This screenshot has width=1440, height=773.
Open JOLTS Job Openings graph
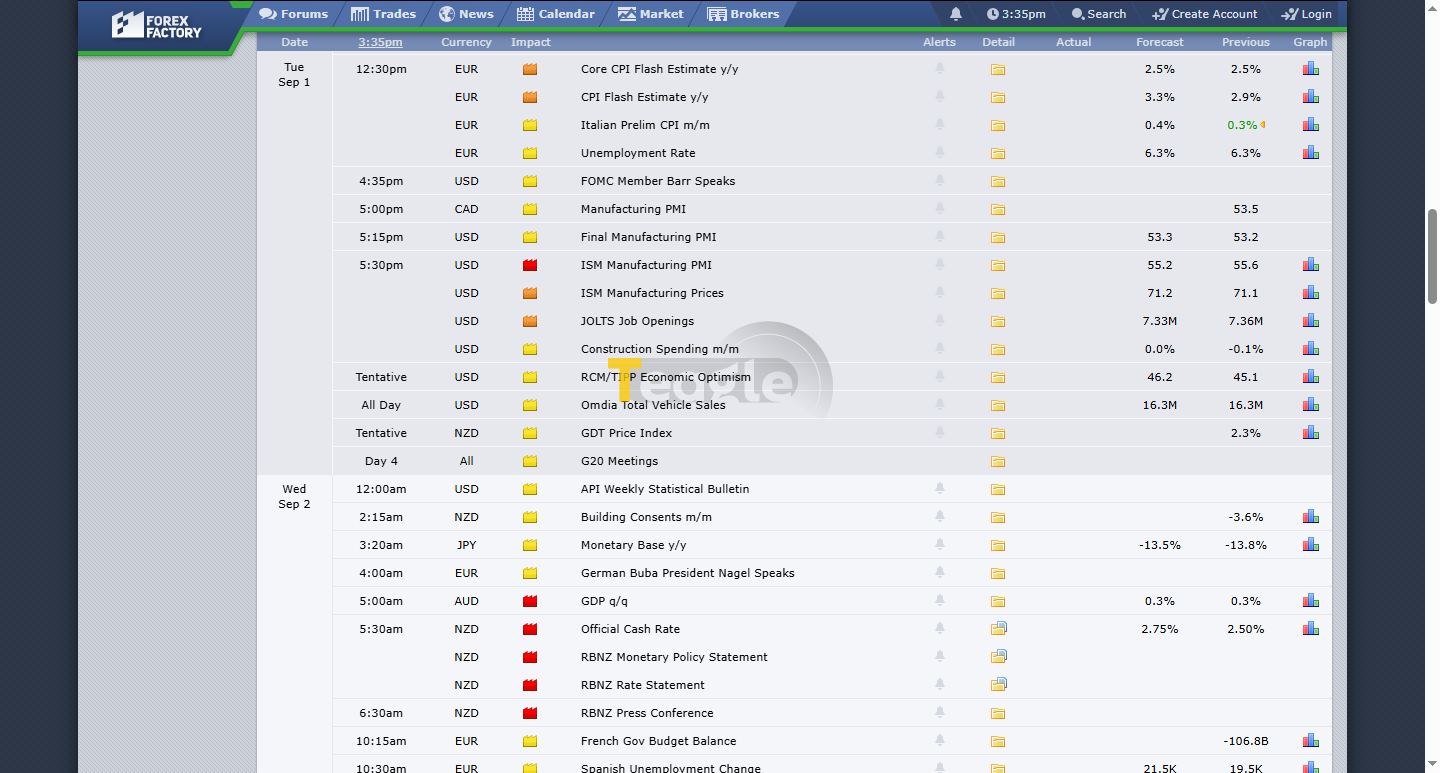pyautogui.click(x=1310, y=321)
